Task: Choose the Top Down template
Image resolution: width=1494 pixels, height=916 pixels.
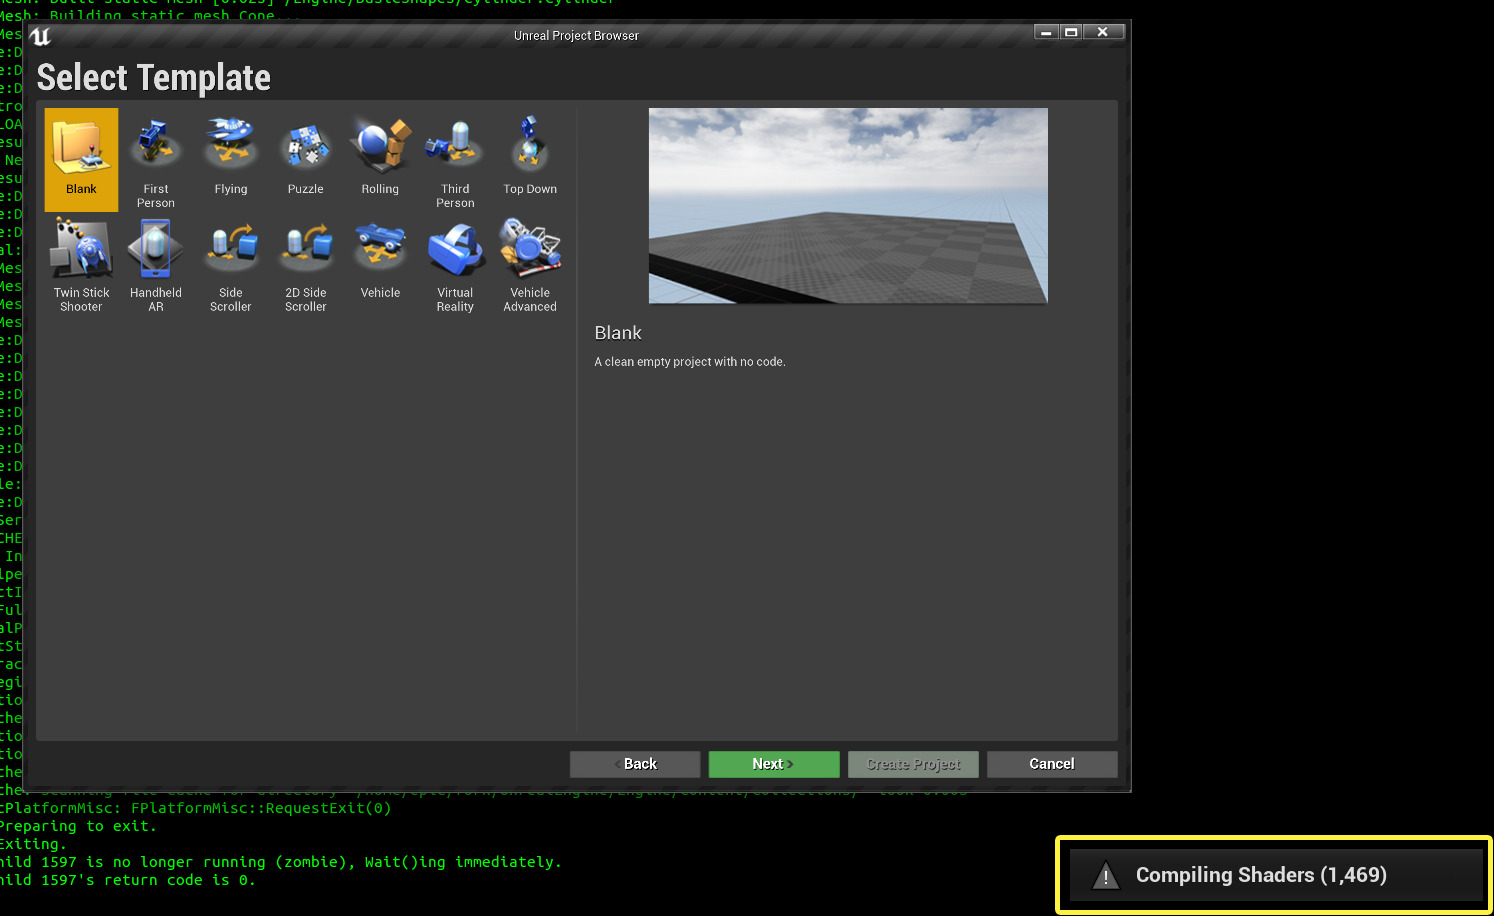Action: 529,155
